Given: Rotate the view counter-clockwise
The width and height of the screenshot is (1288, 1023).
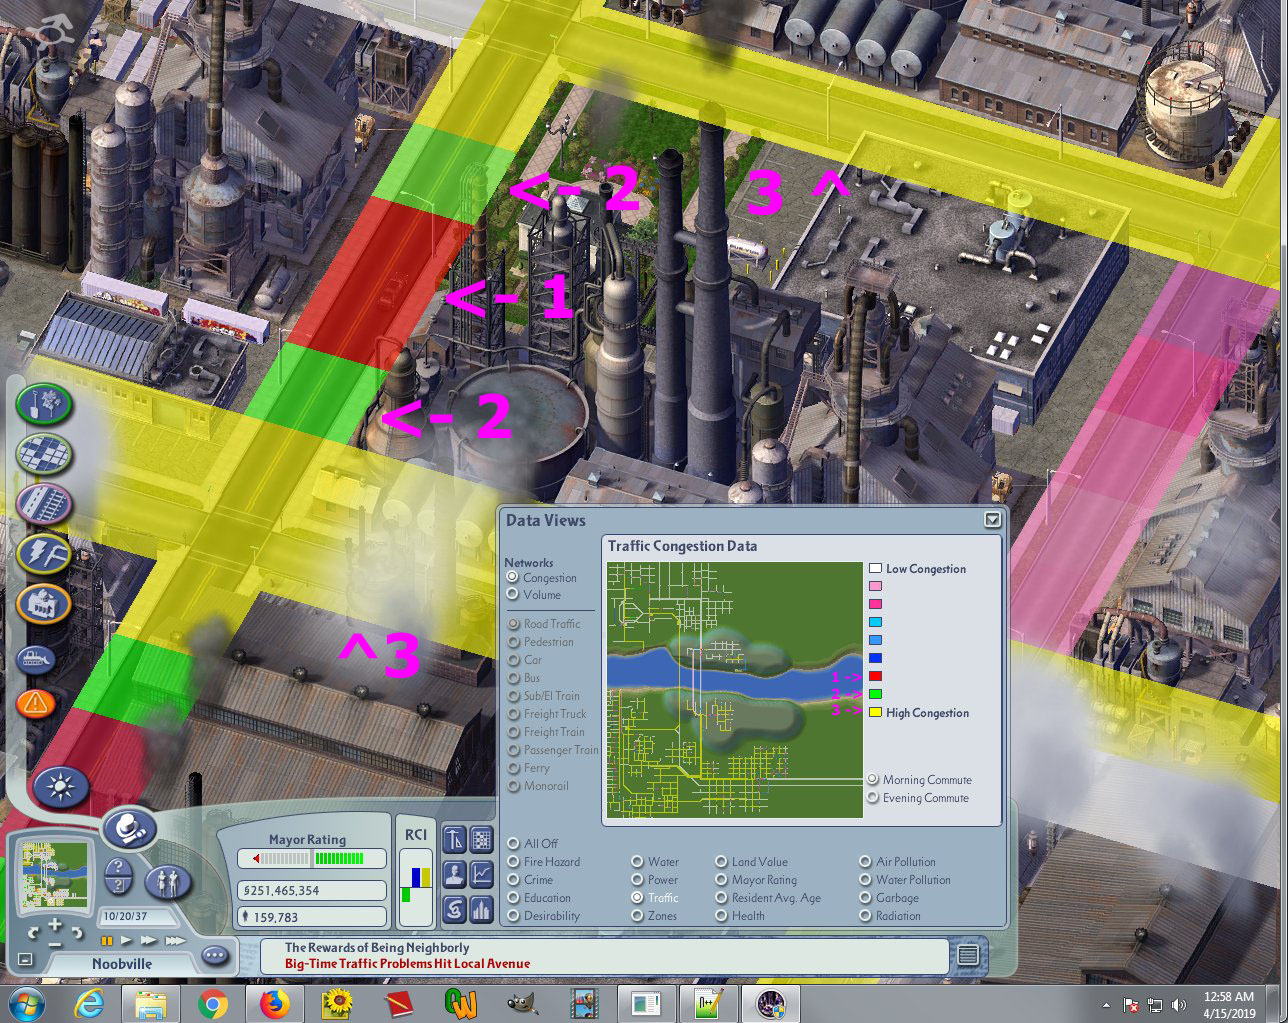Looking at the screenshot, I should coord(33,932).
